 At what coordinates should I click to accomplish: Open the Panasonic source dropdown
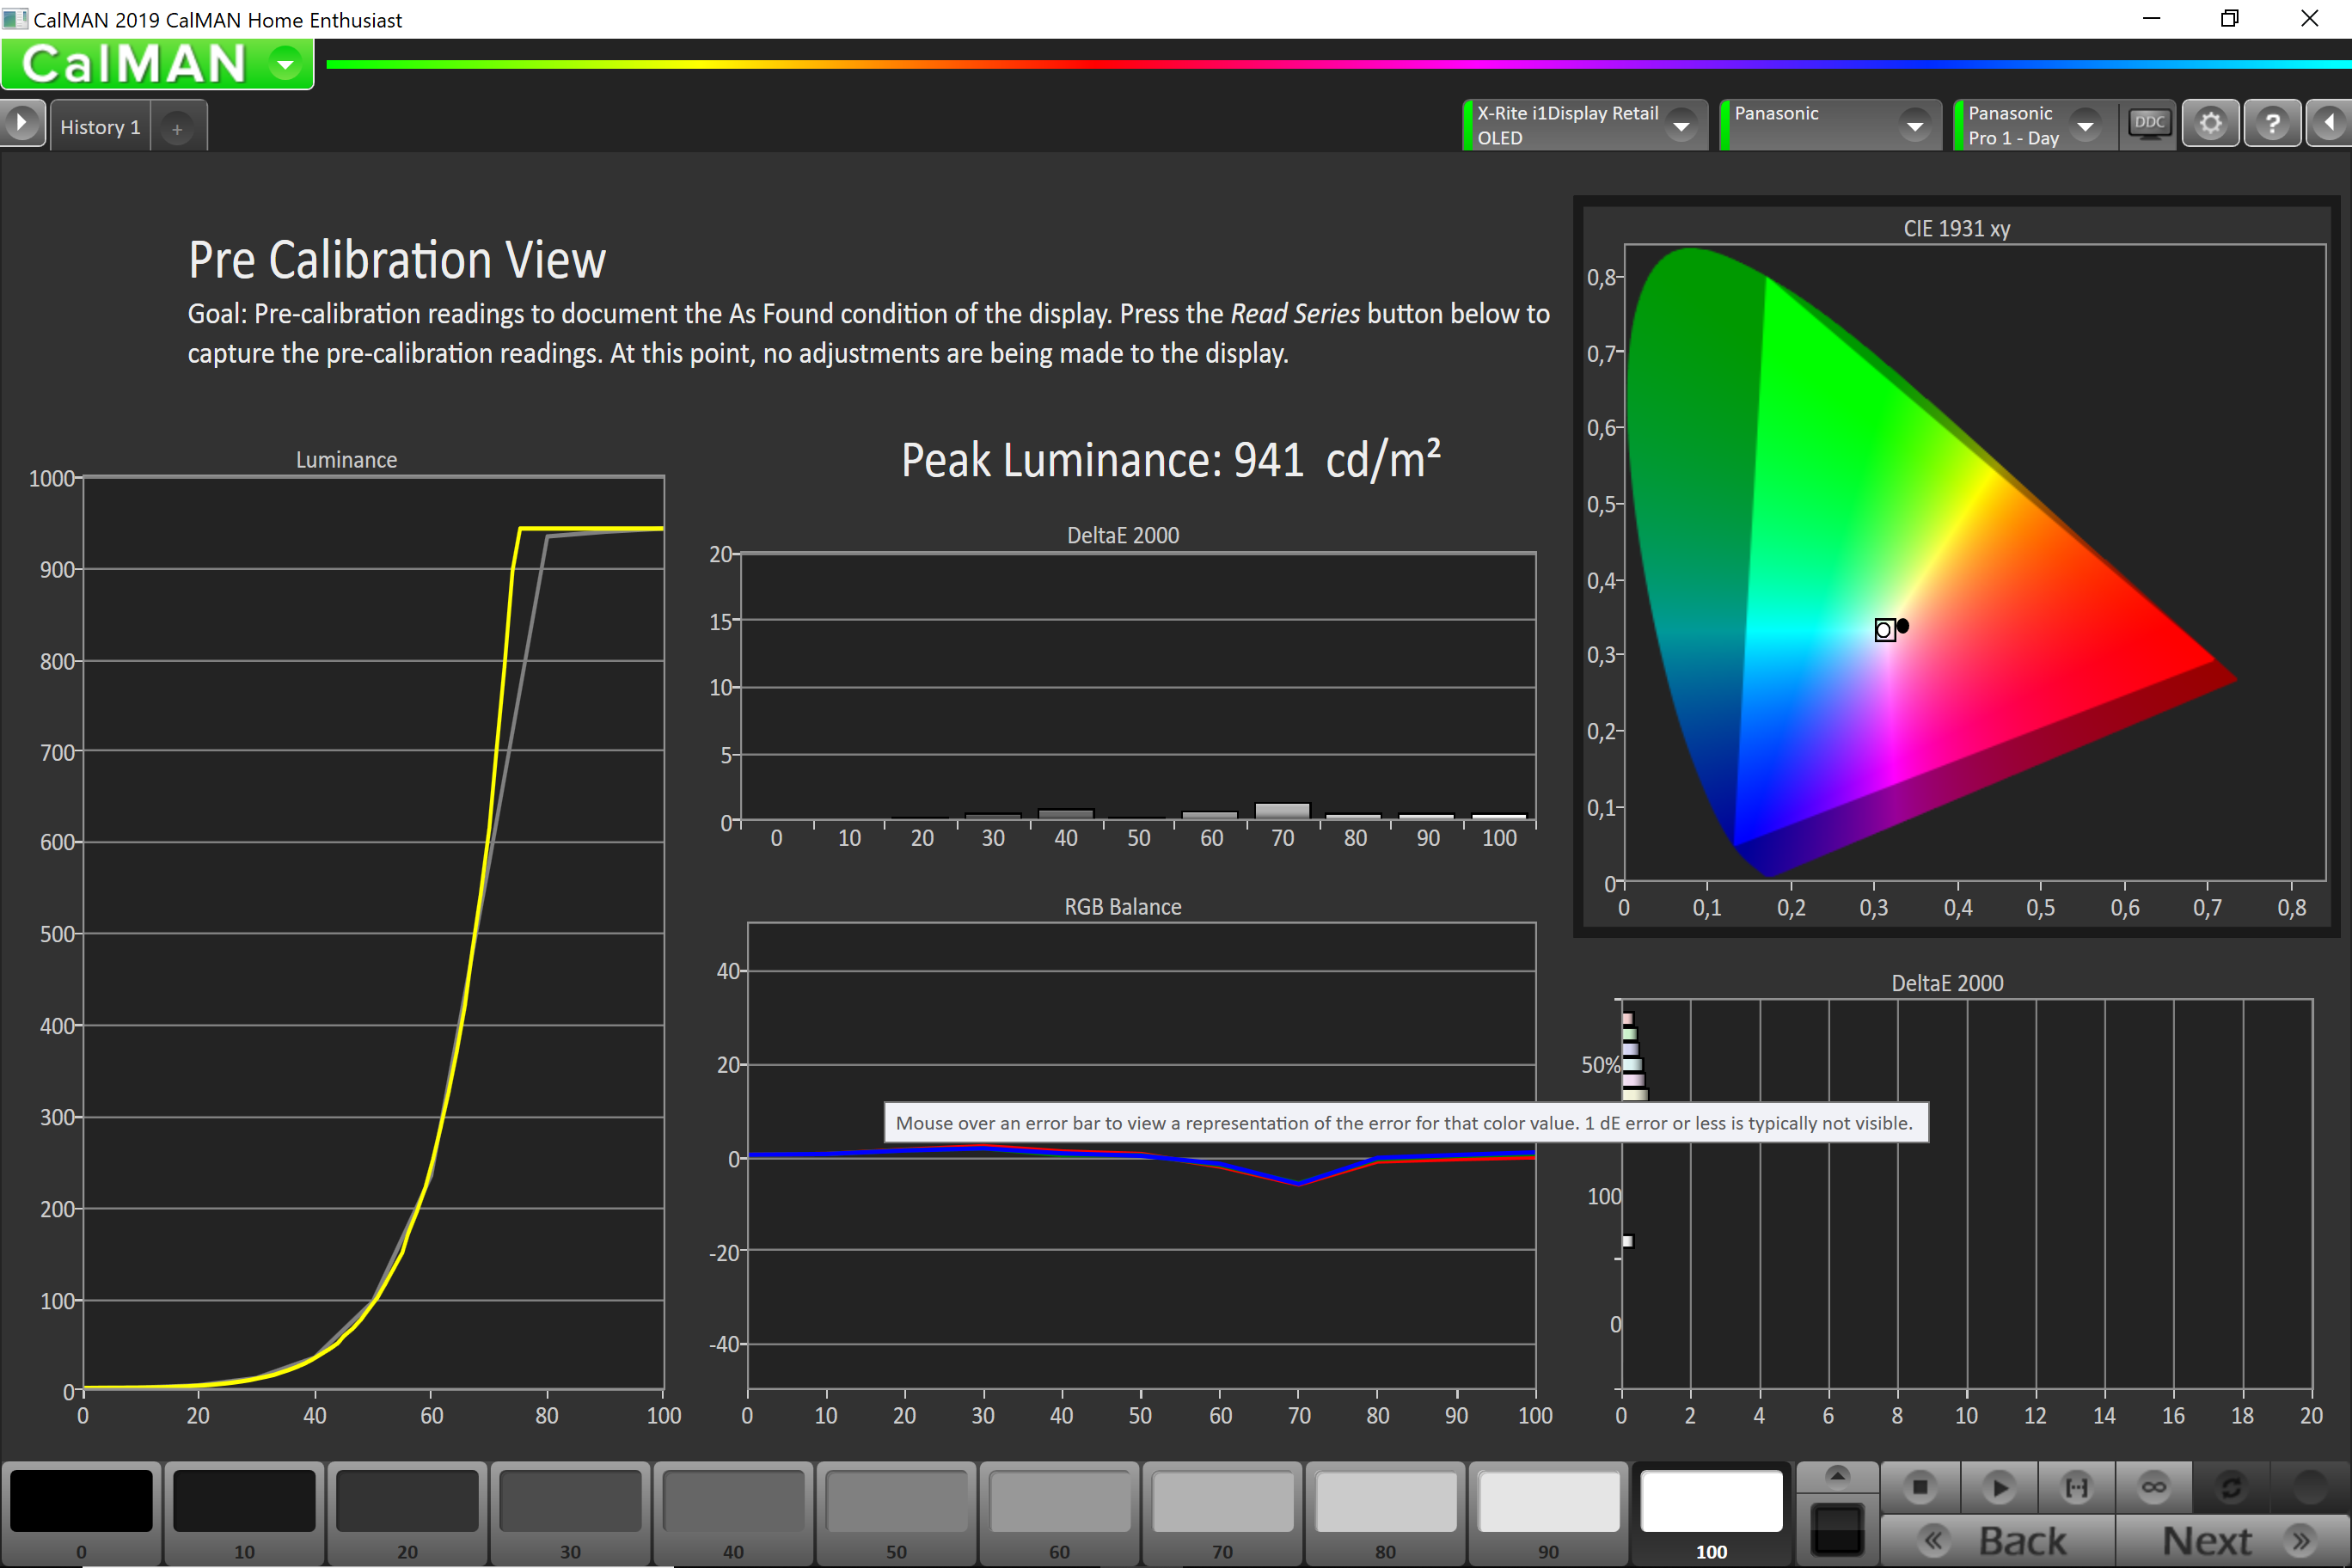pyautogui.click(x=1915, y=126)
